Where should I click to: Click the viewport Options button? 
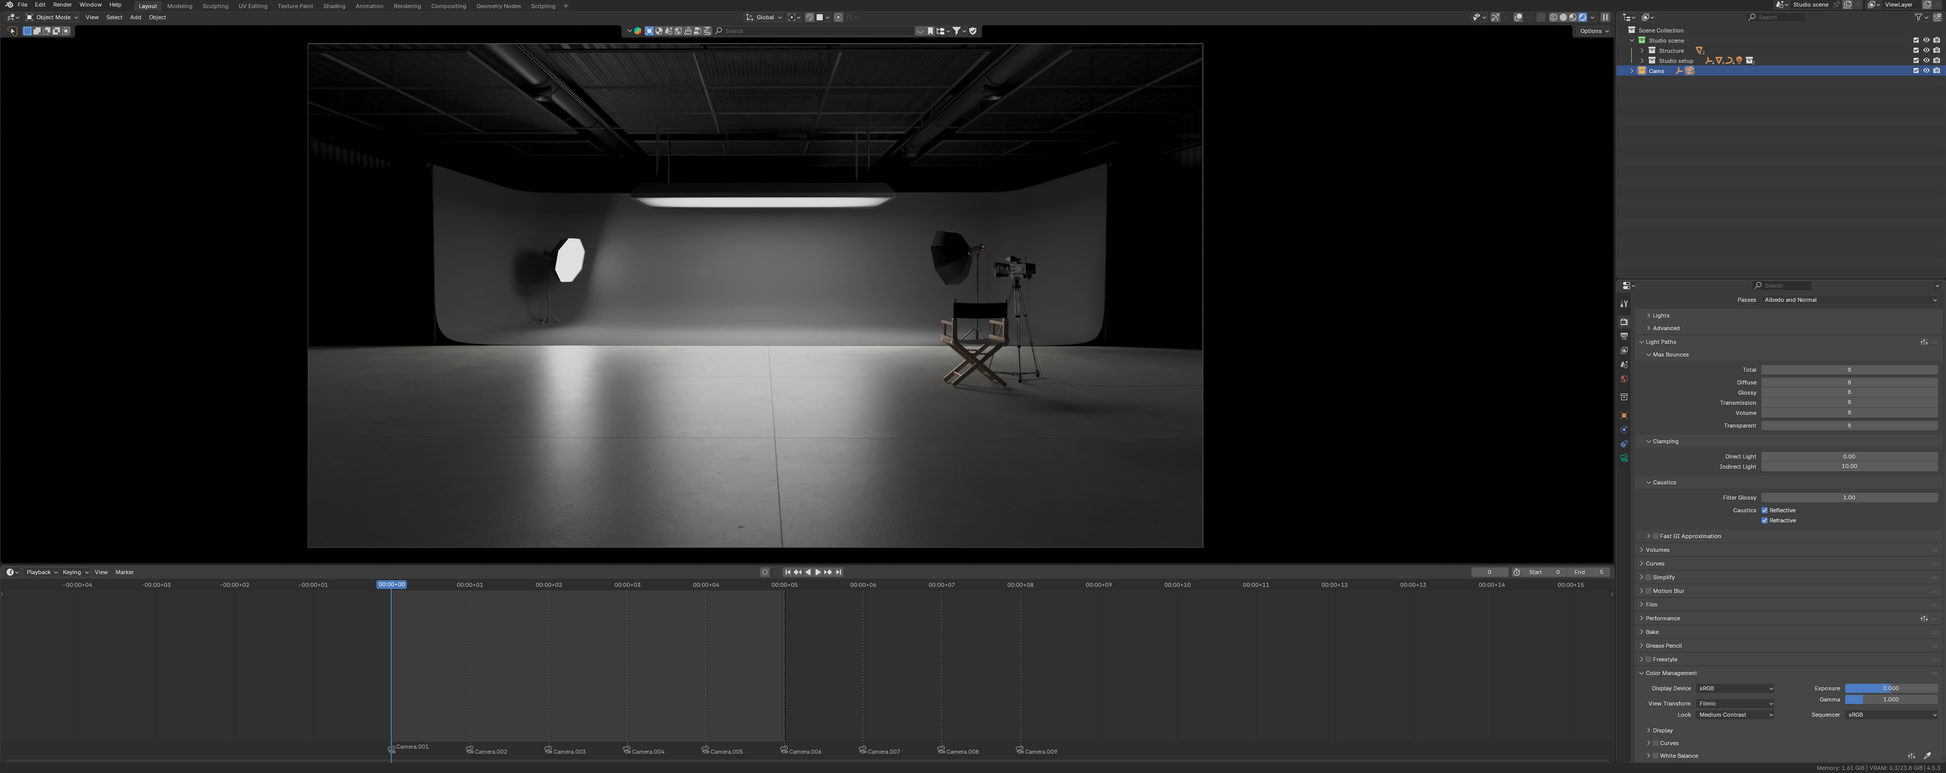tap(1594, 31)
